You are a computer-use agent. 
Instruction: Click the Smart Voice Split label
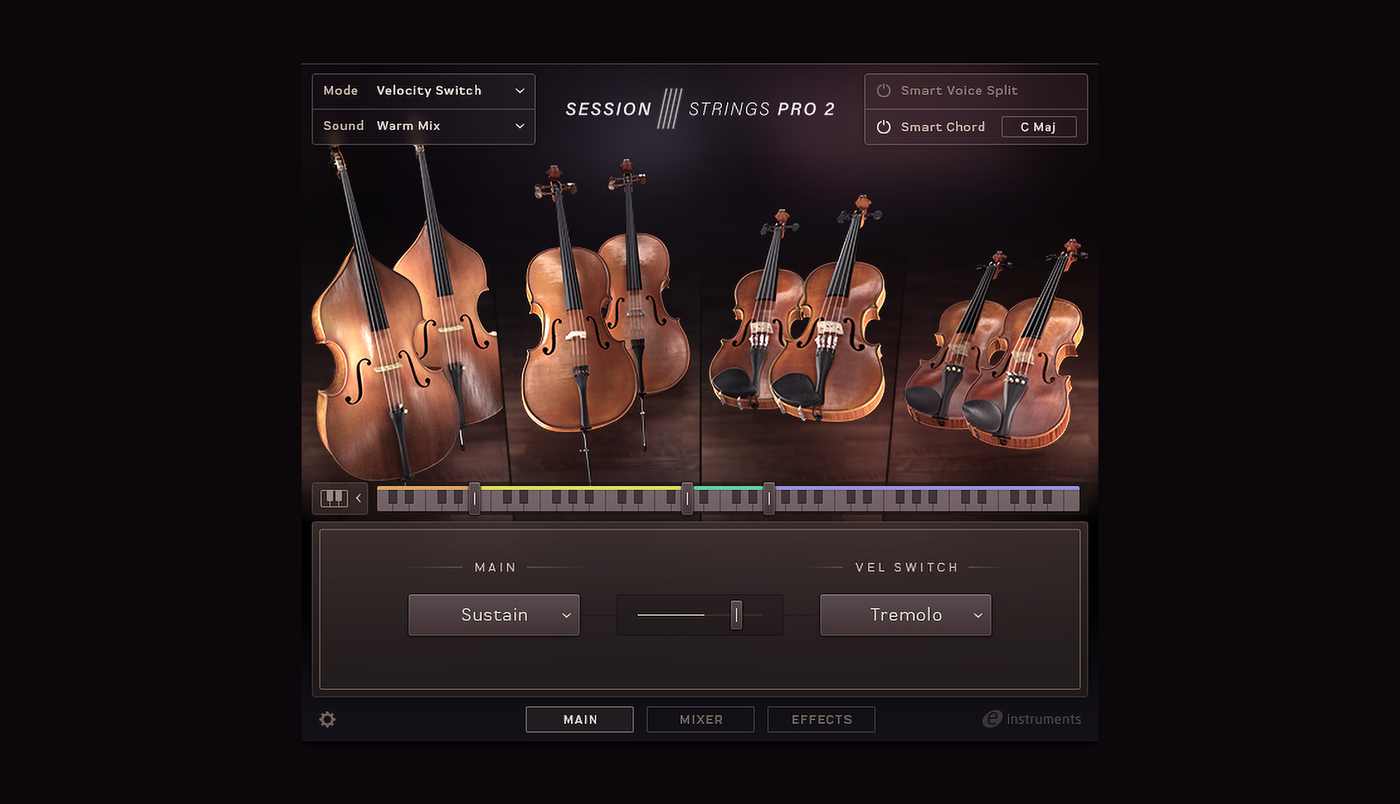click(959, 91)
